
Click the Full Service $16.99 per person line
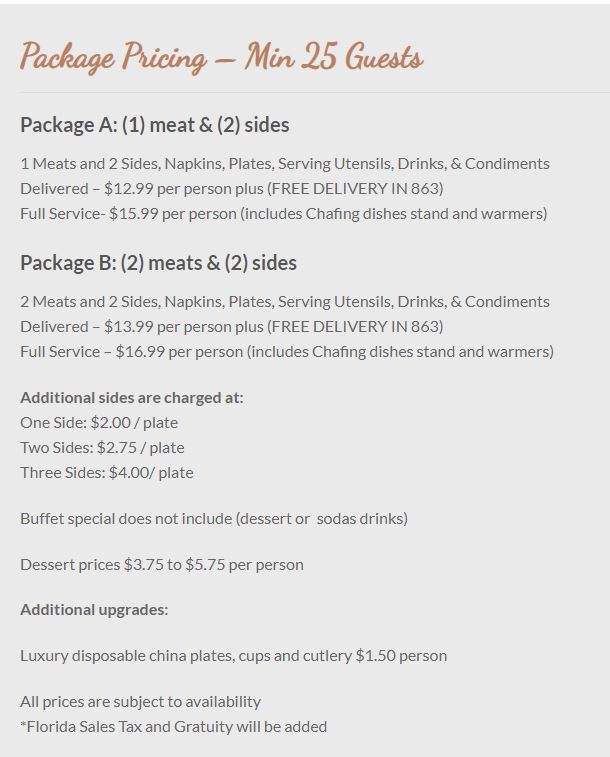[x=286, y=351]
